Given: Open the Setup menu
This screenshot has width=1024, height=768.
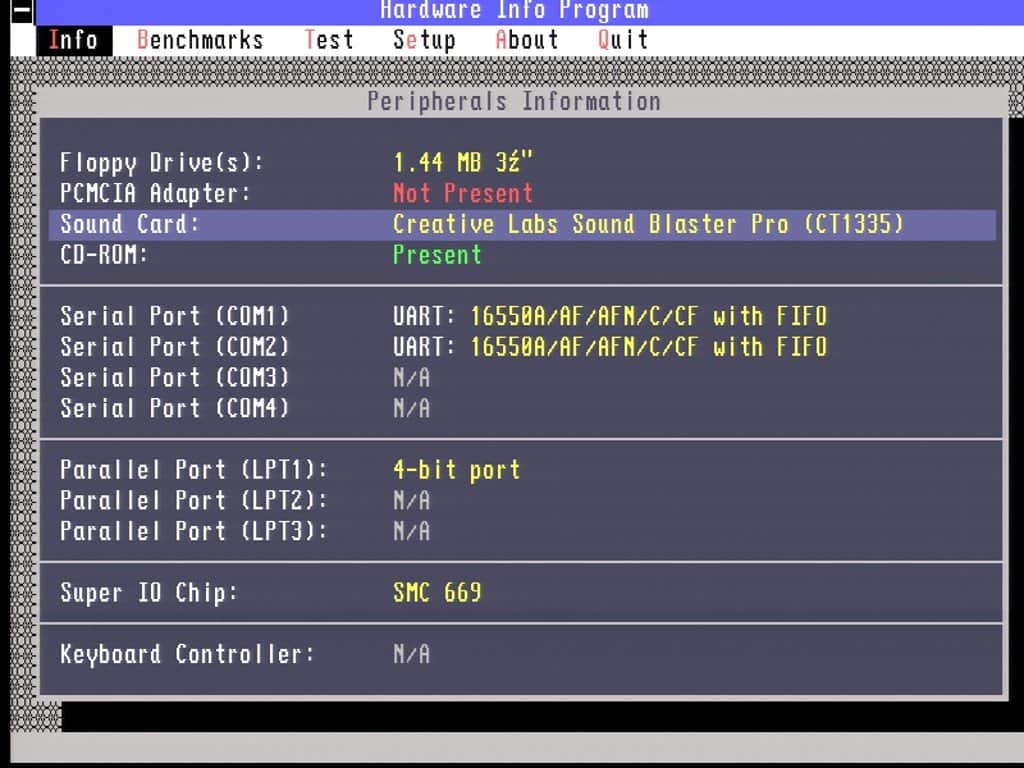Looking at the screenshot, I should (424, 40).
